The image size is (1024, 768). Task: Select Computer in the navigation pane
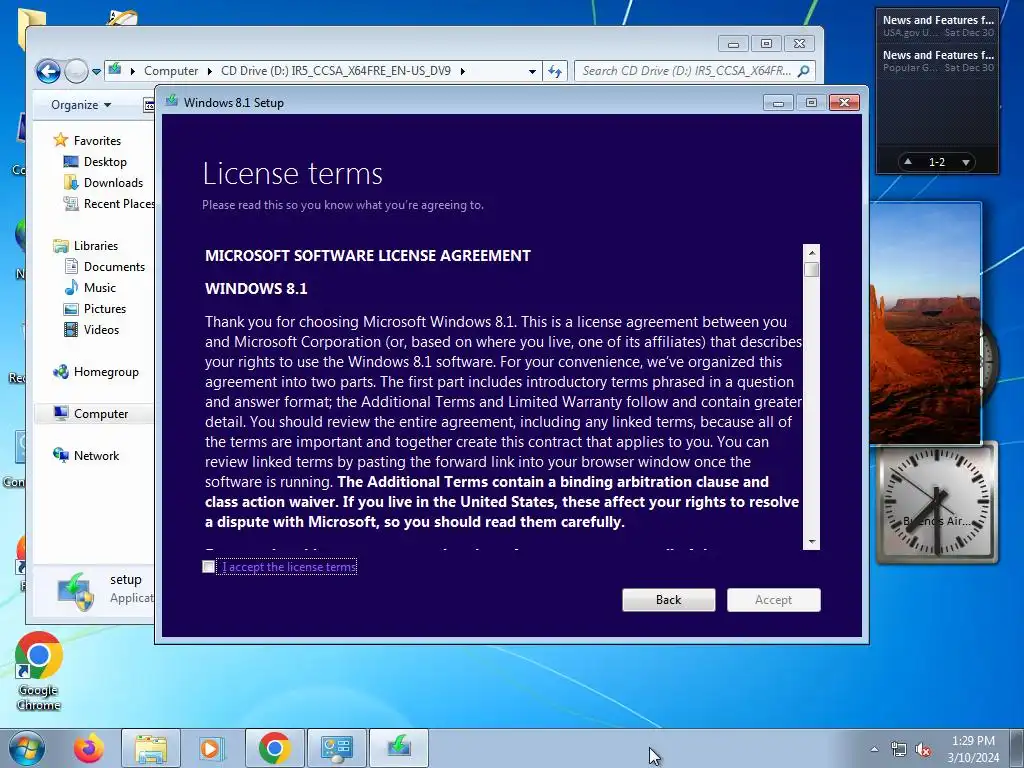pos(101,413)
